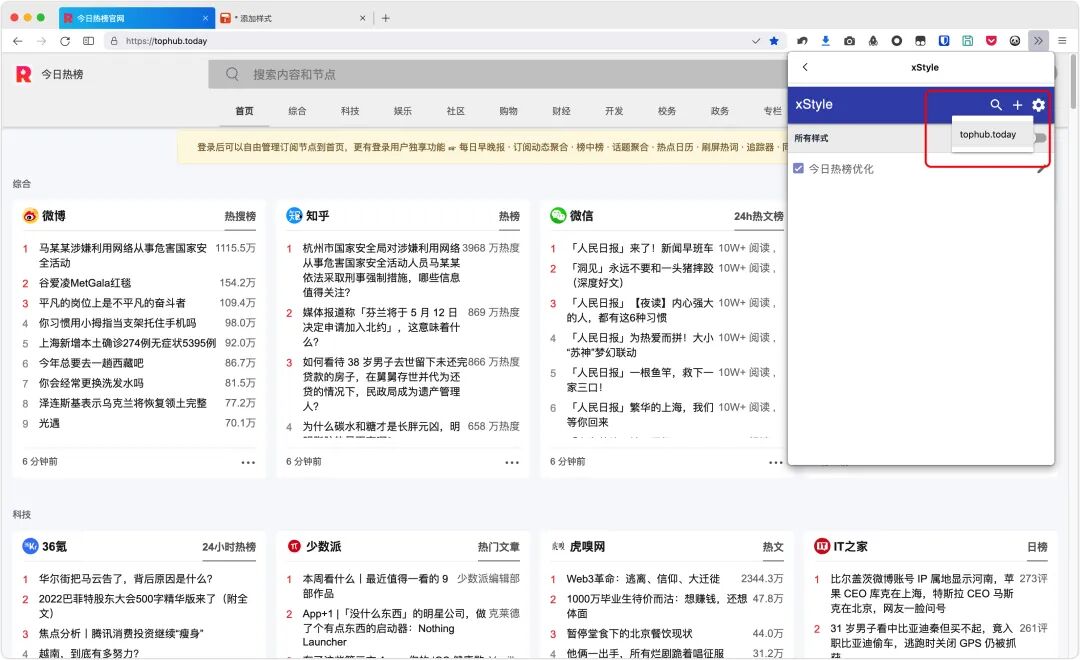
Task: Save page with the Pocket icon
Action: 991,41
